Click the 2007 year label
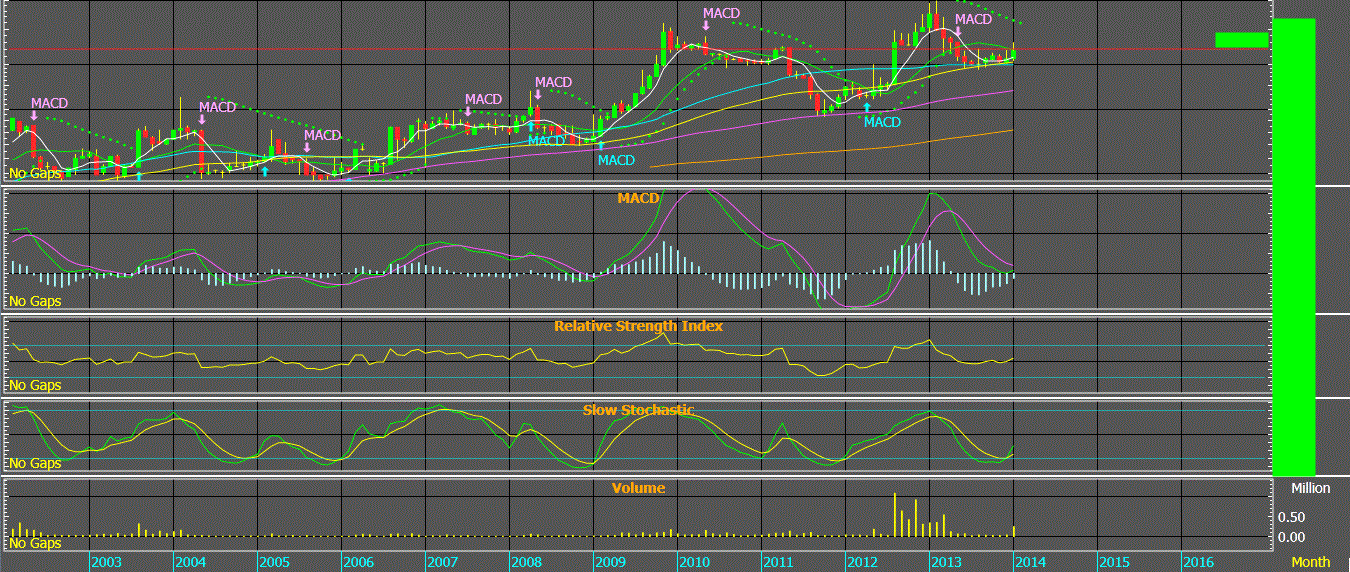 [443, 562]
